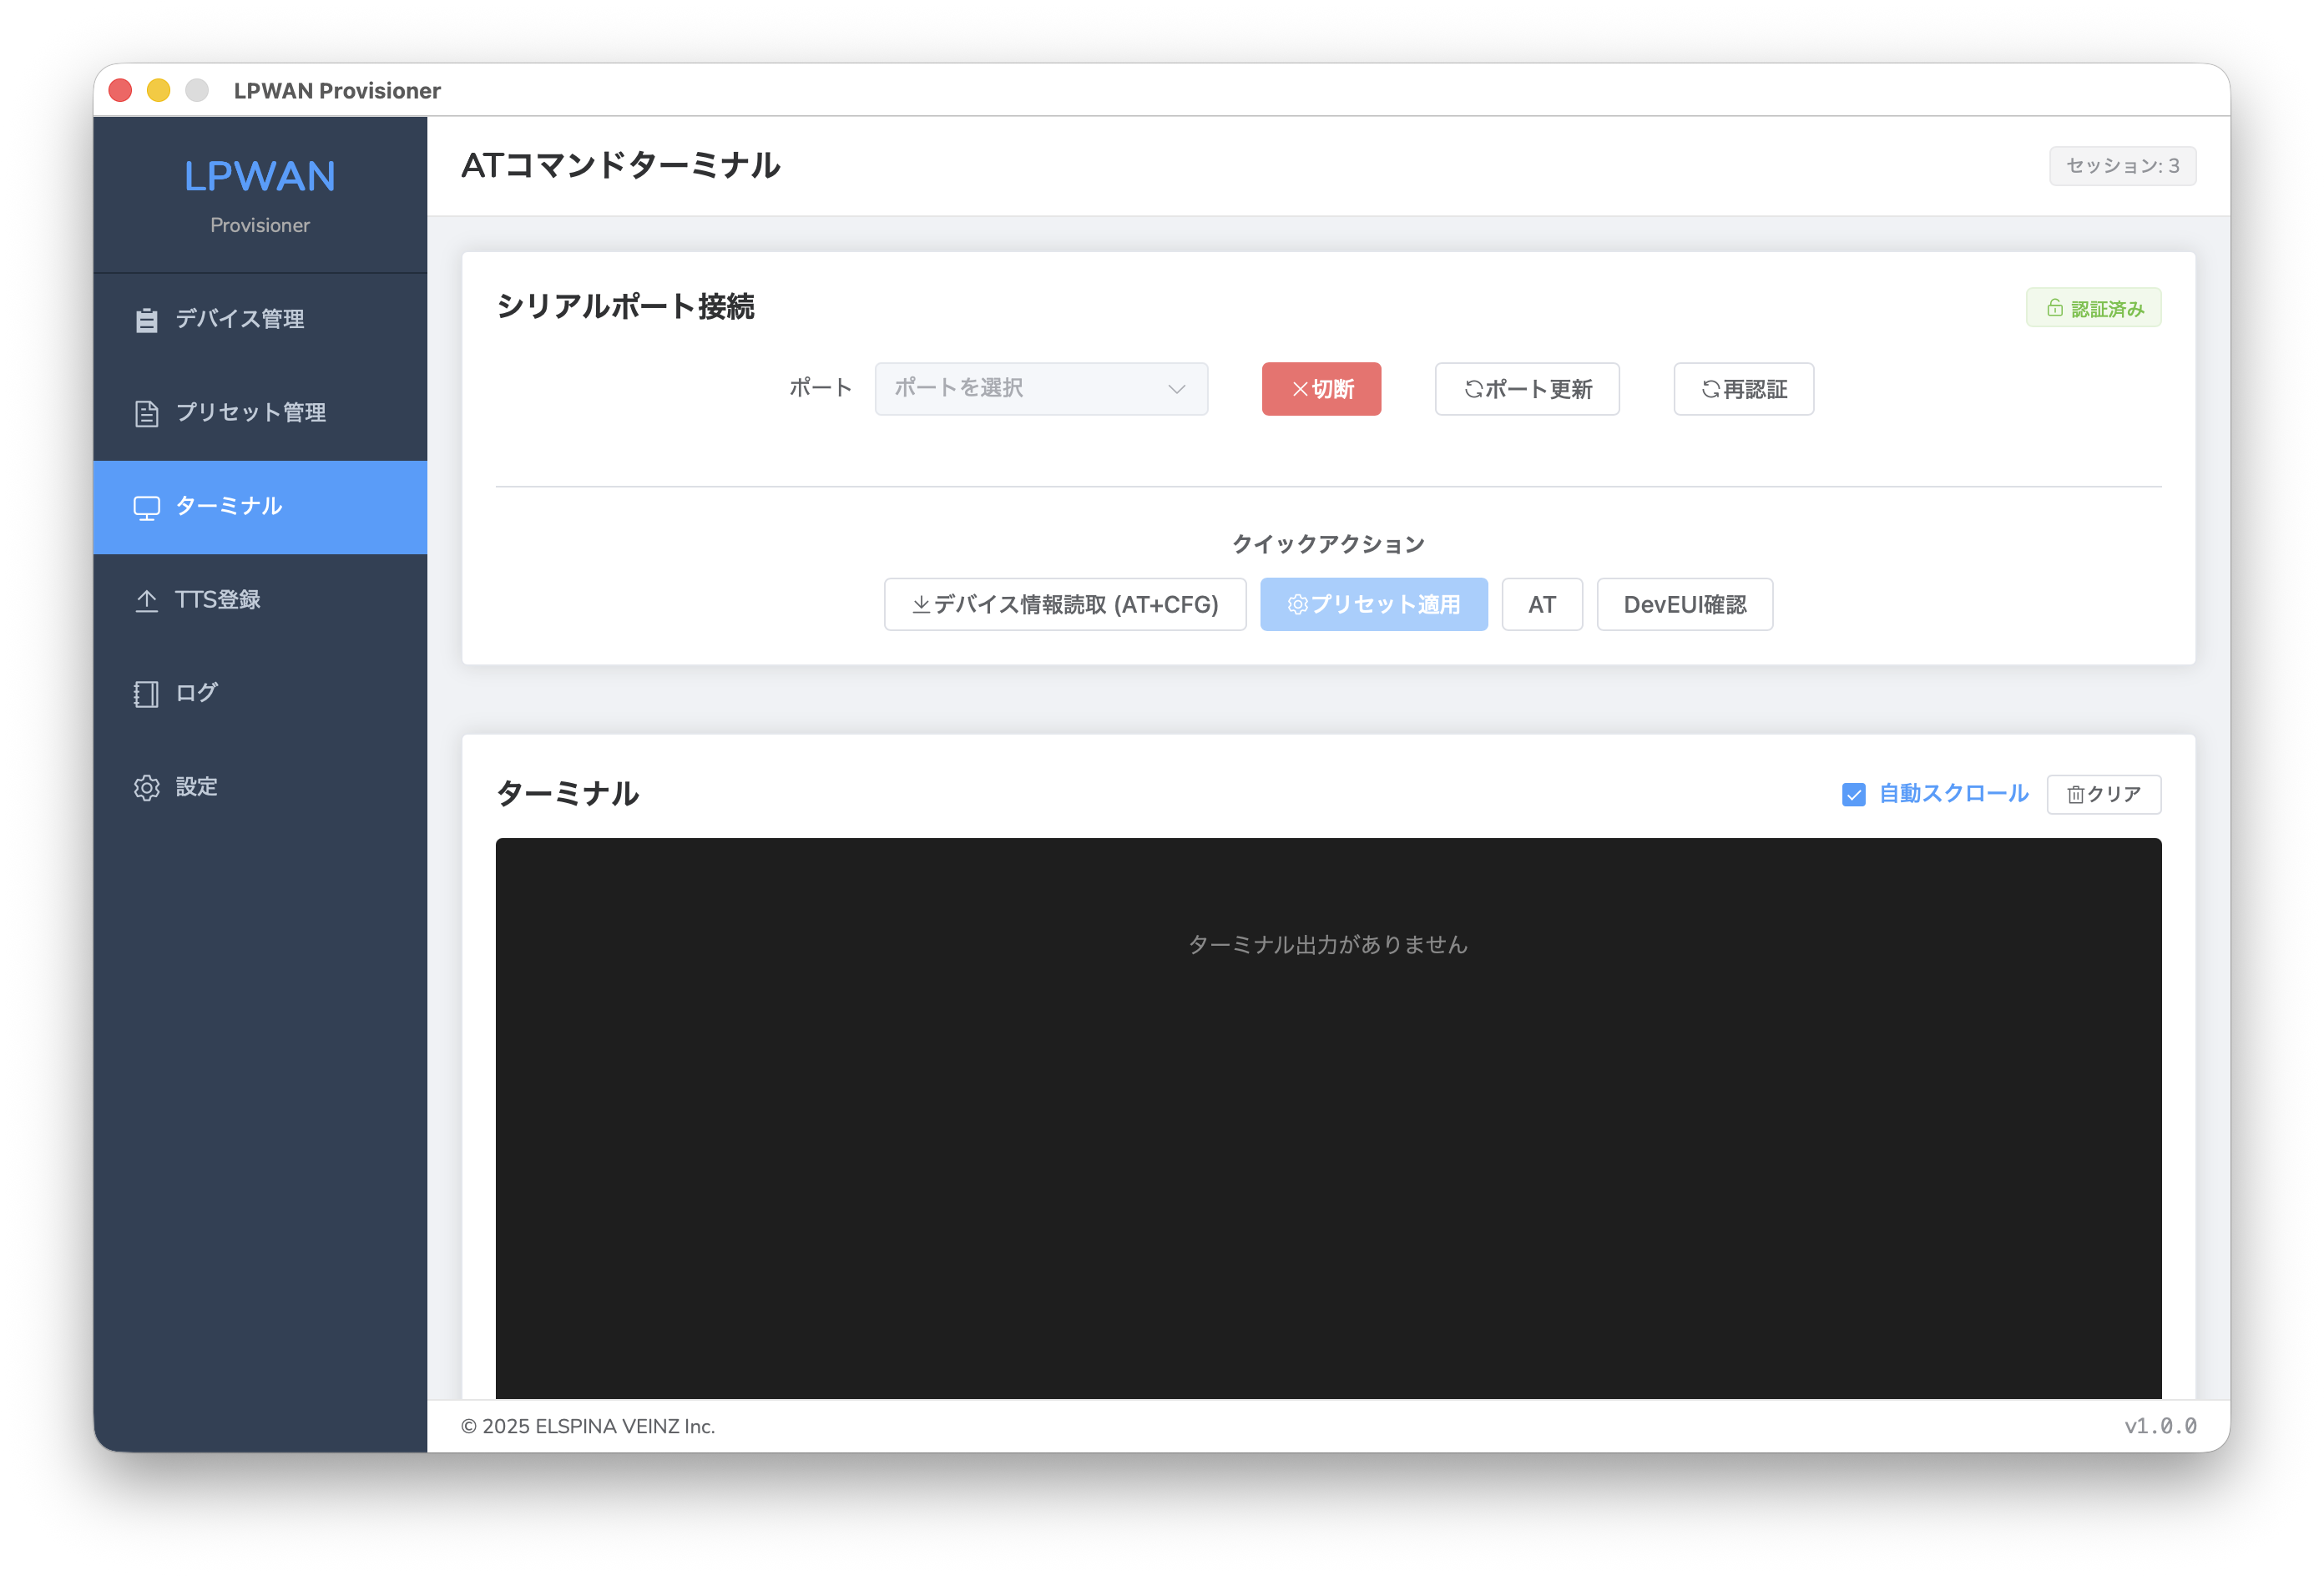Click the trash icon on クリア button
2324x1576 pixels.
(x=2075, y=795)
